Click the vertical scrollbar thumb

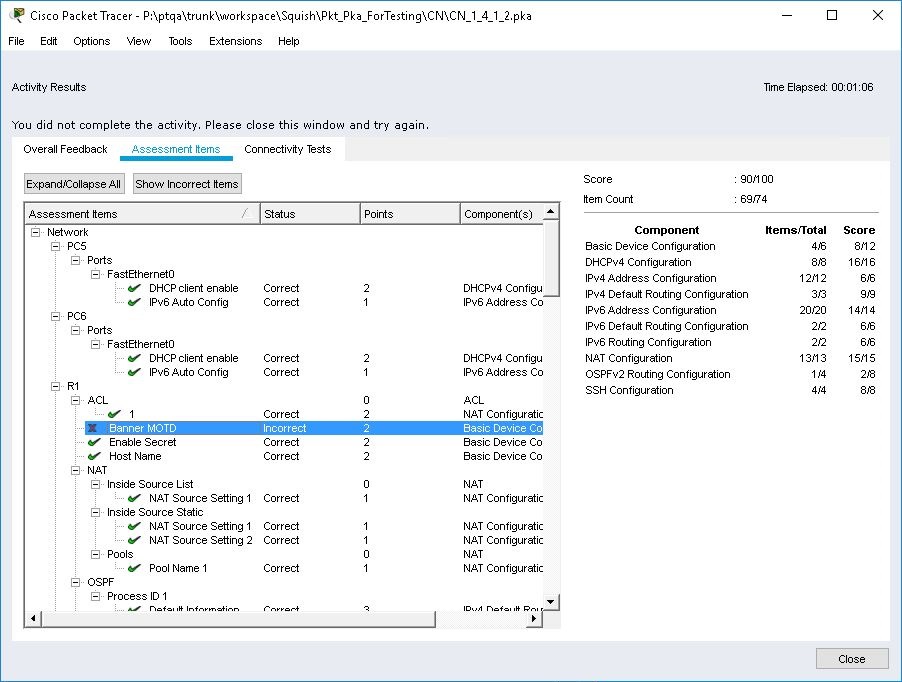coord(551,258)
